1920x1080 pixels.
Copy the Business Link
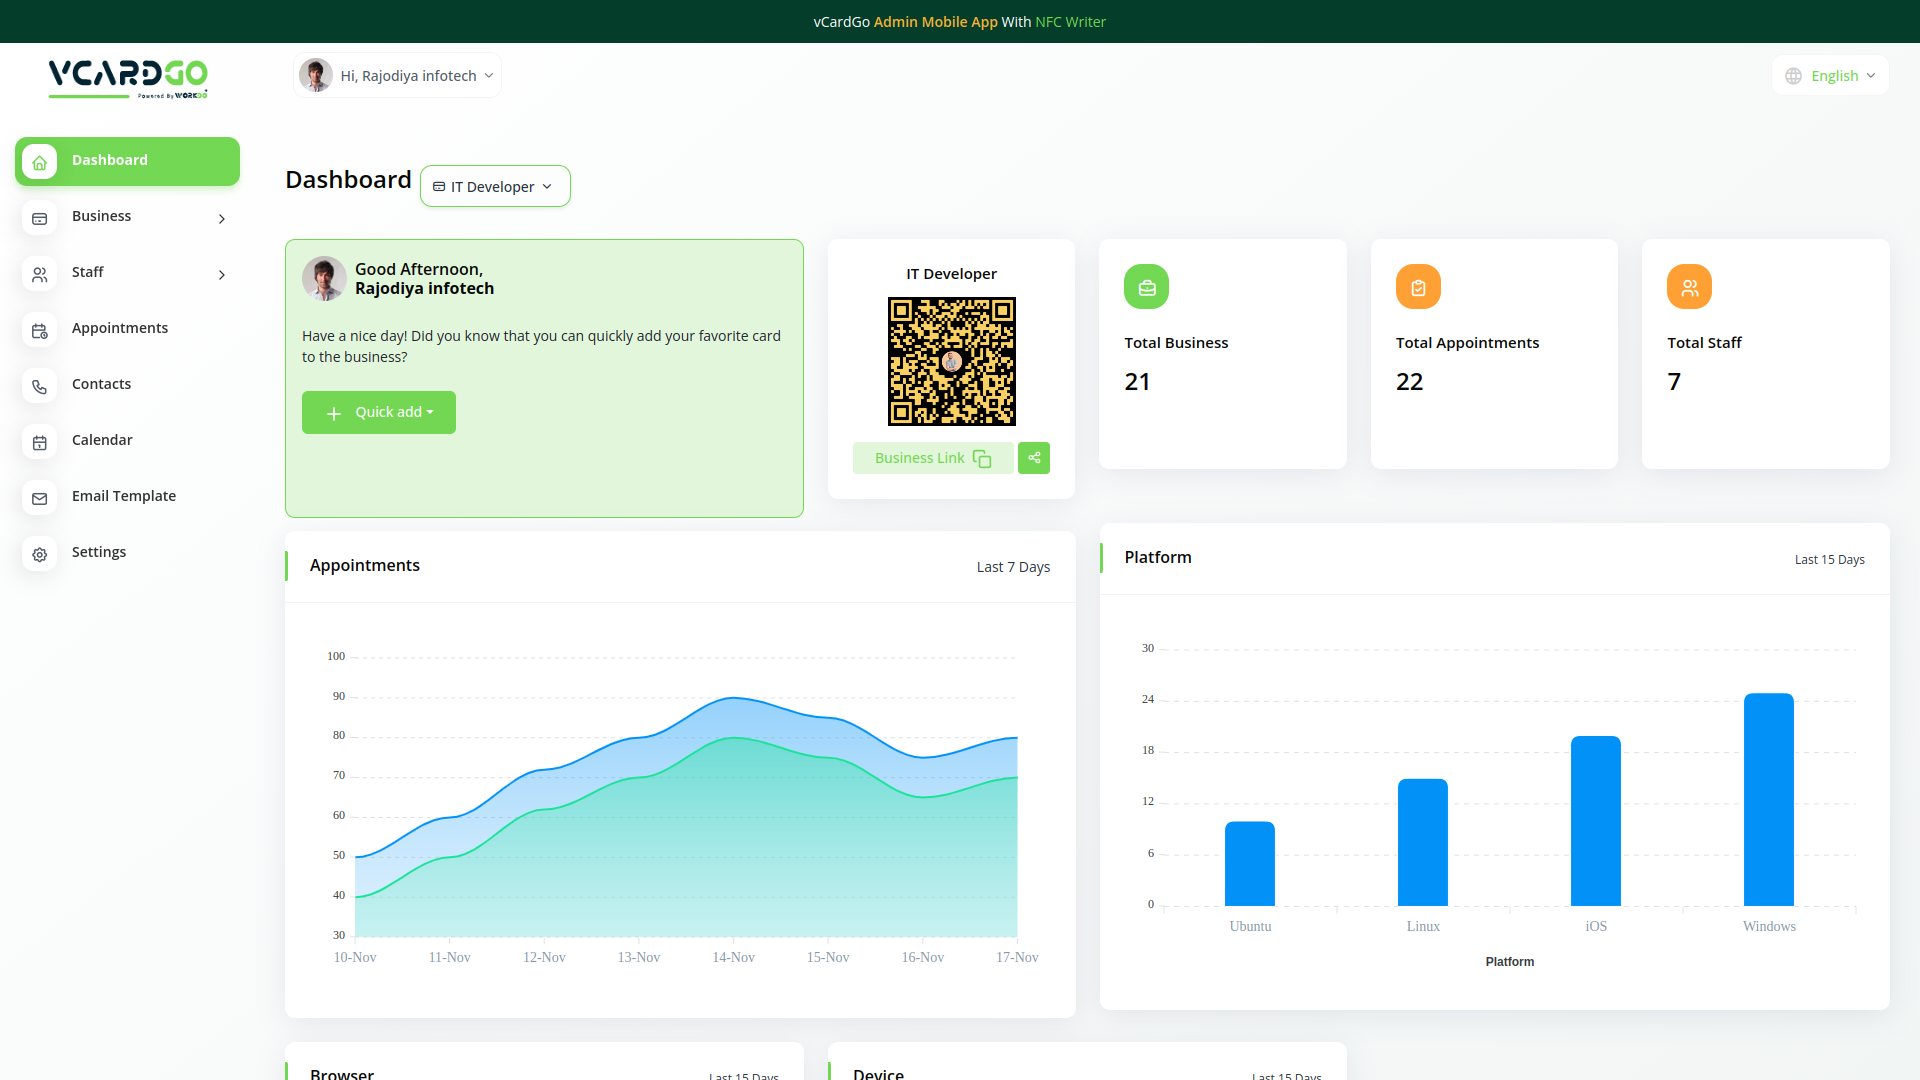[932, 458]
